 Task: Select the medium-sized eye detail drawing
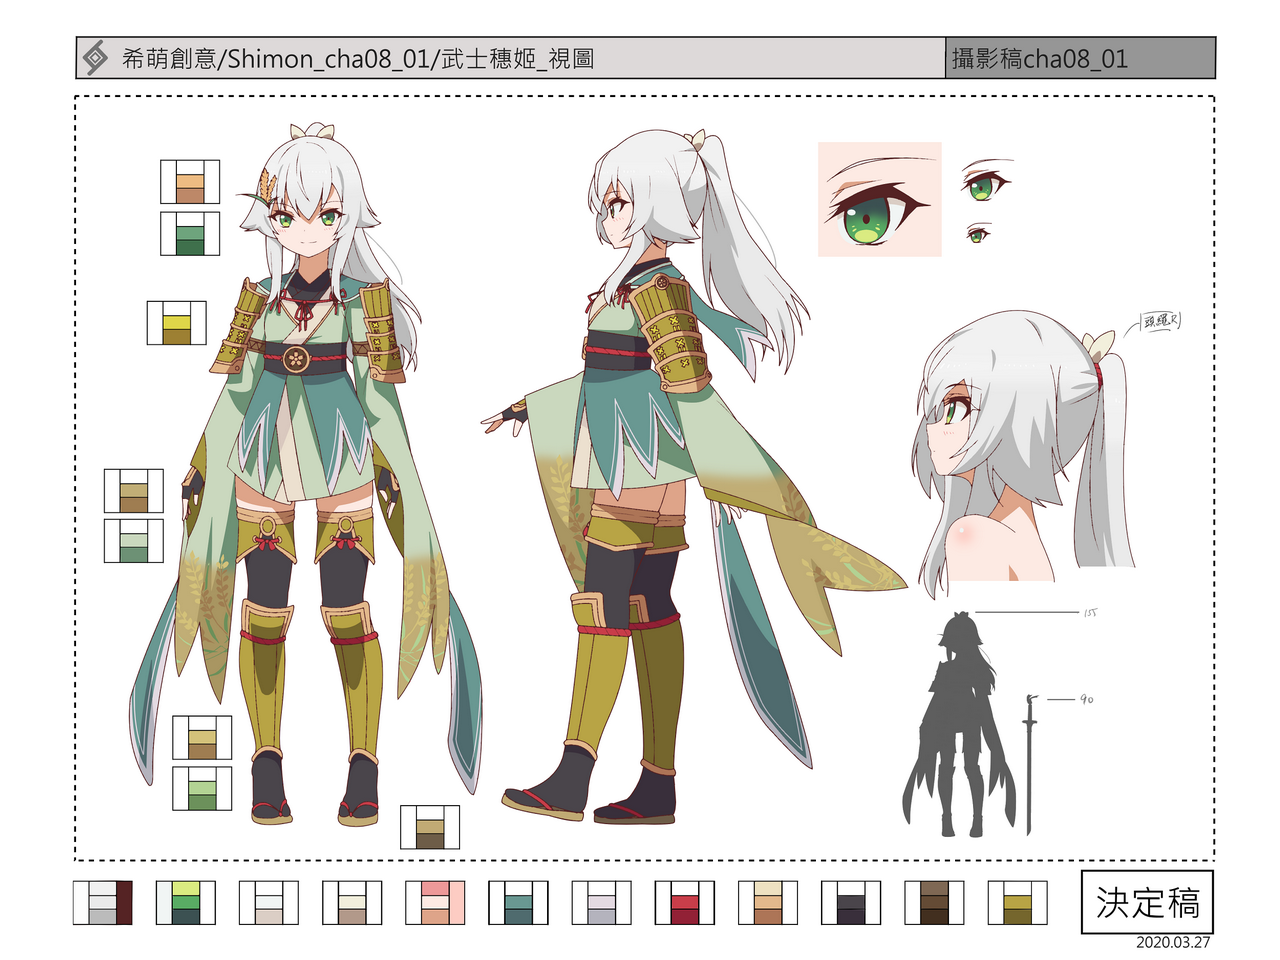click(x=984, y=184)
